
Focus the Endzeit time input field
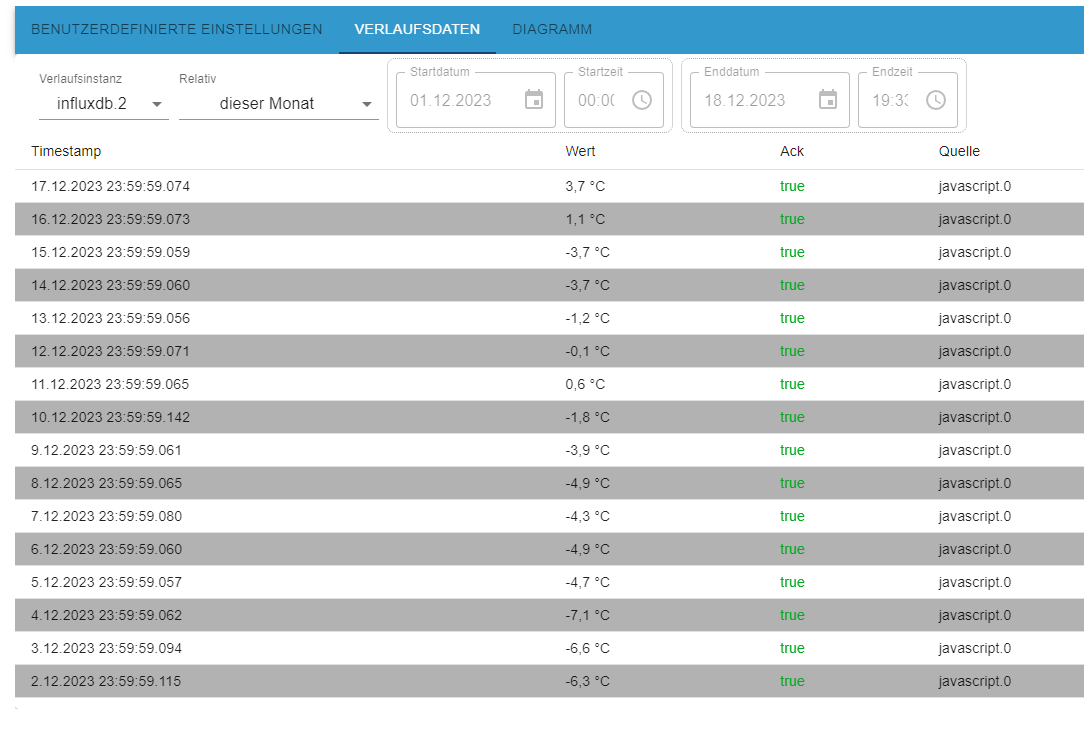coord(890,100)
